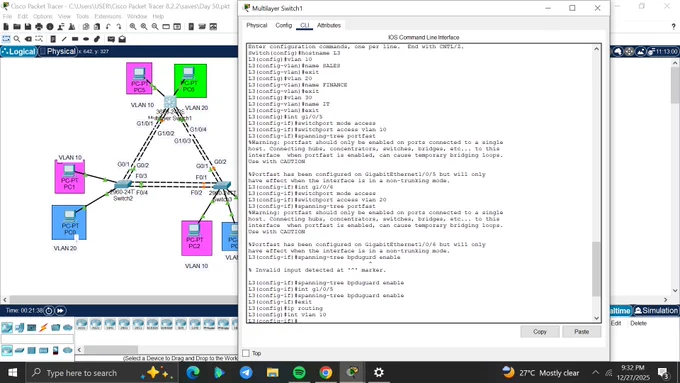Click the taskbar search box
Viewport: 680px width, 383px height.
point(102,373)
